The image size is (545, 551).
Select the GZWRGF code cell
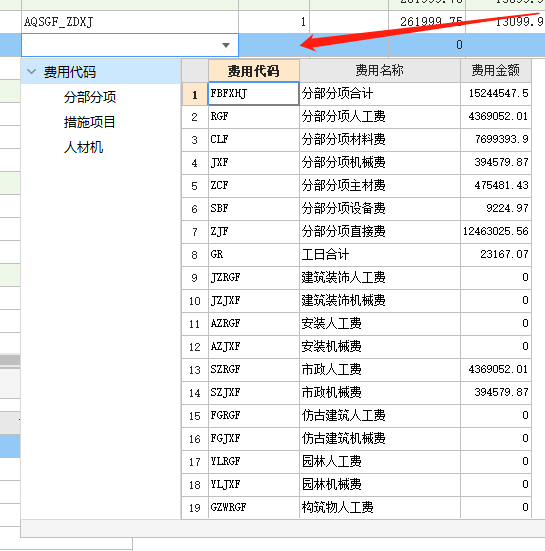click(x=254, y=507)
